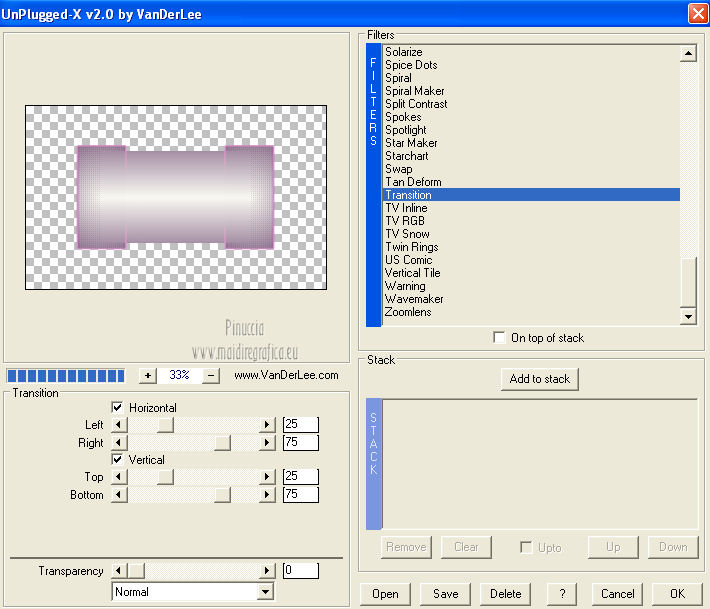Click filter list scroll up arrow

[688, 53]
